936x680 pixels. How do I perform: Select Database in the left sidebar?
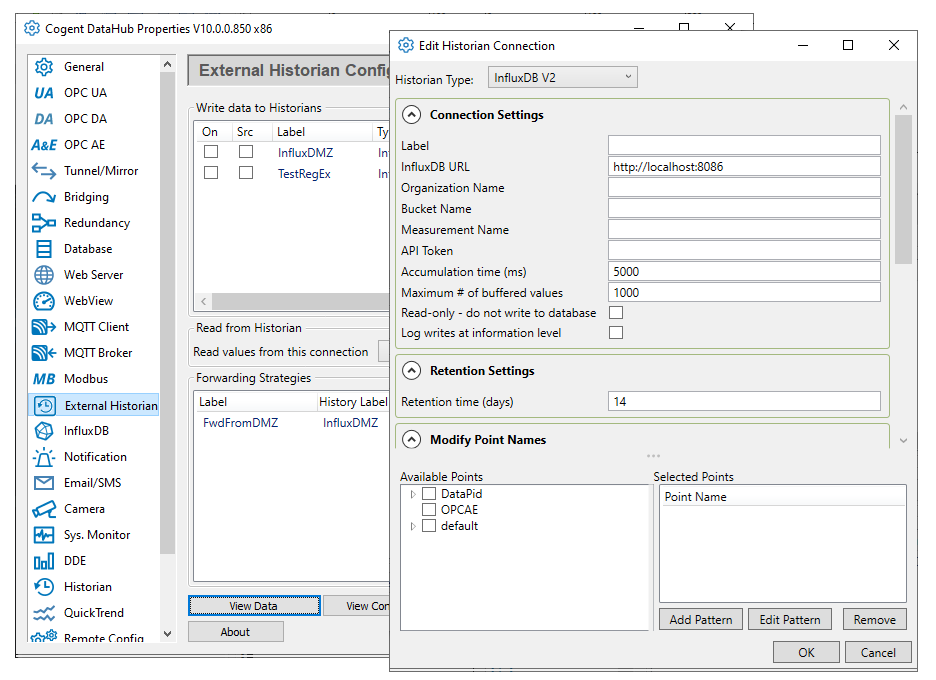pyautogui.click(x=88, y=249)
